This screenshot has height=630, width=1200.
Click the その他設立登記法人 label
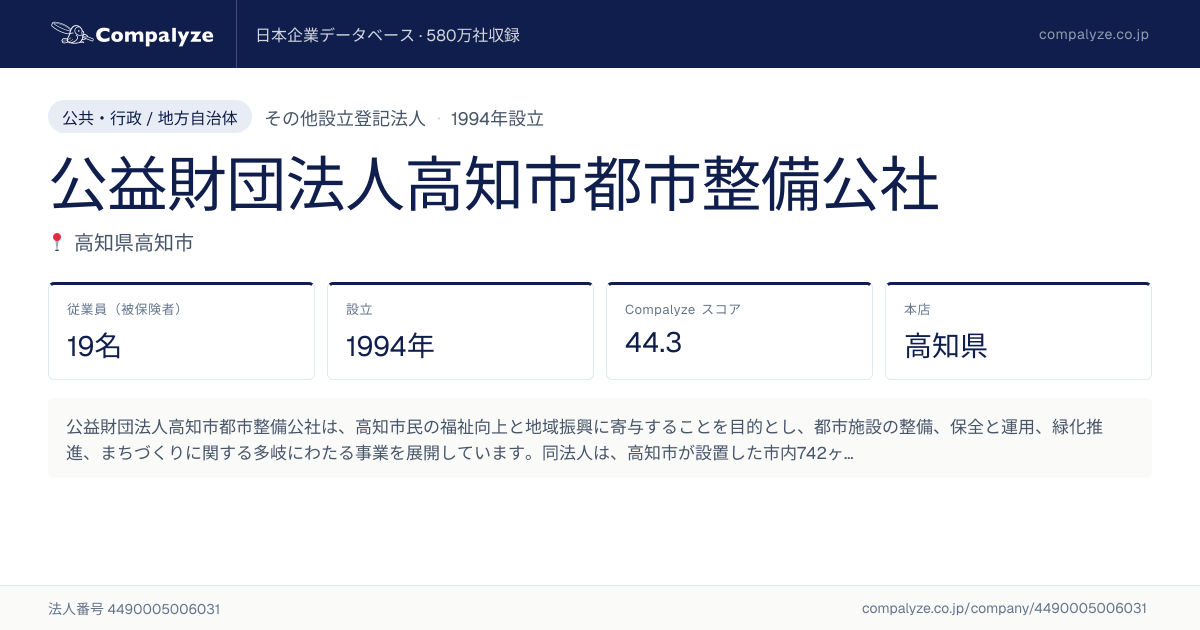[345, 118]
